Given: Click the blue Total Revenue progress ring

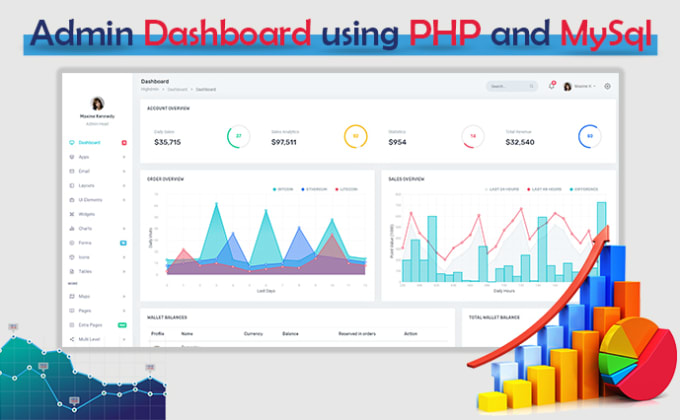Looking at the screenshot, I should pos(590,136).
